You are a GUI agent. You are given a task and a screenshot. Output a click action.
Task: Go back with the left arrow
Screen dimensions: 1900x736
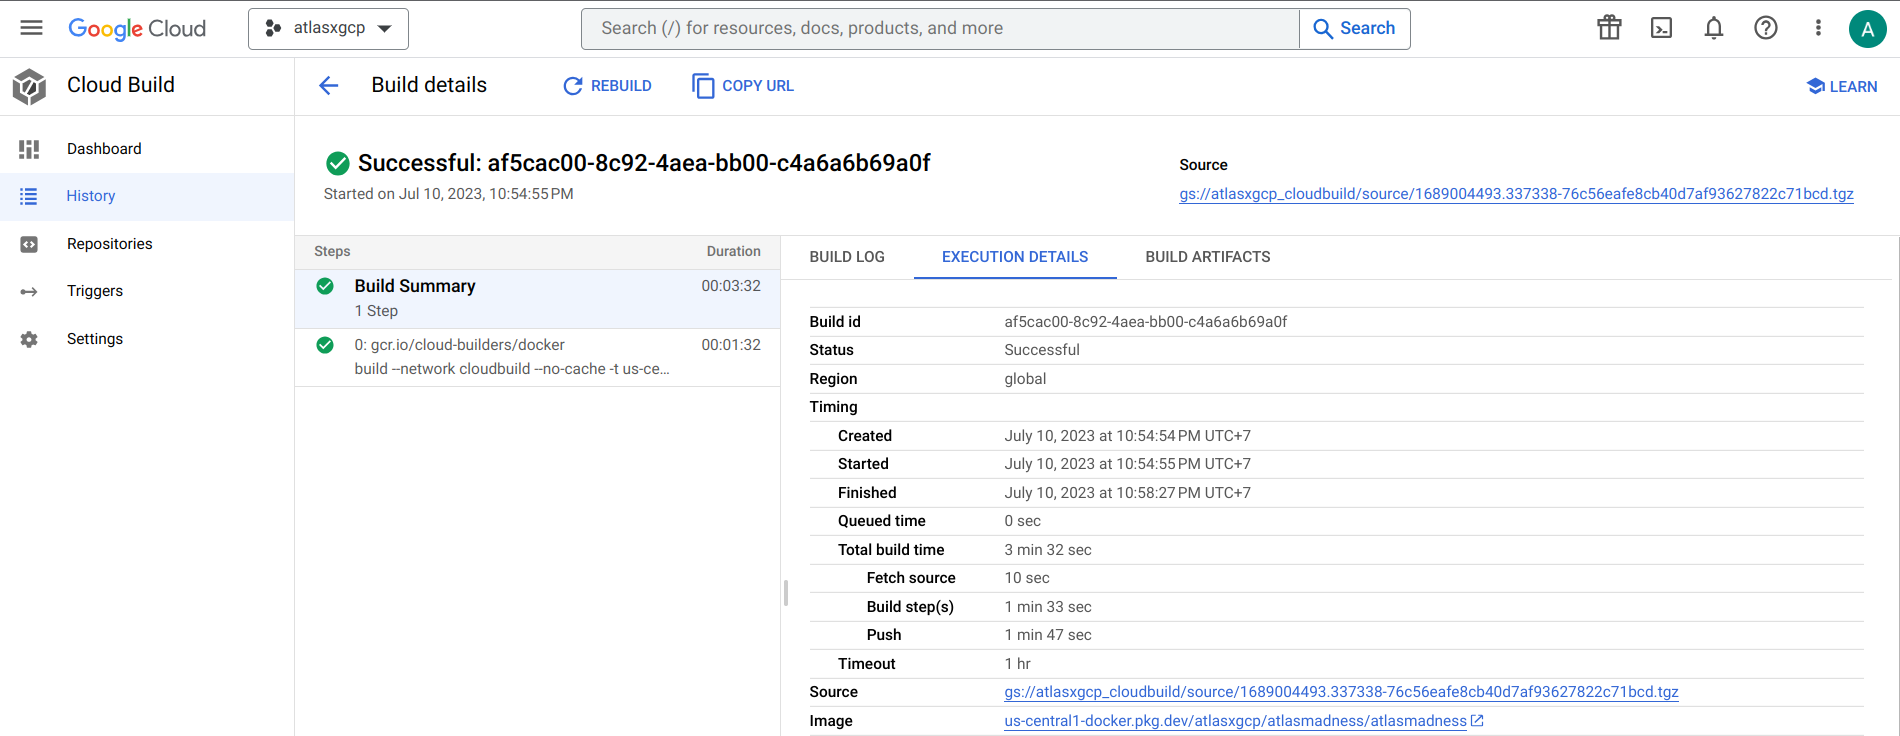coord(328,86)
